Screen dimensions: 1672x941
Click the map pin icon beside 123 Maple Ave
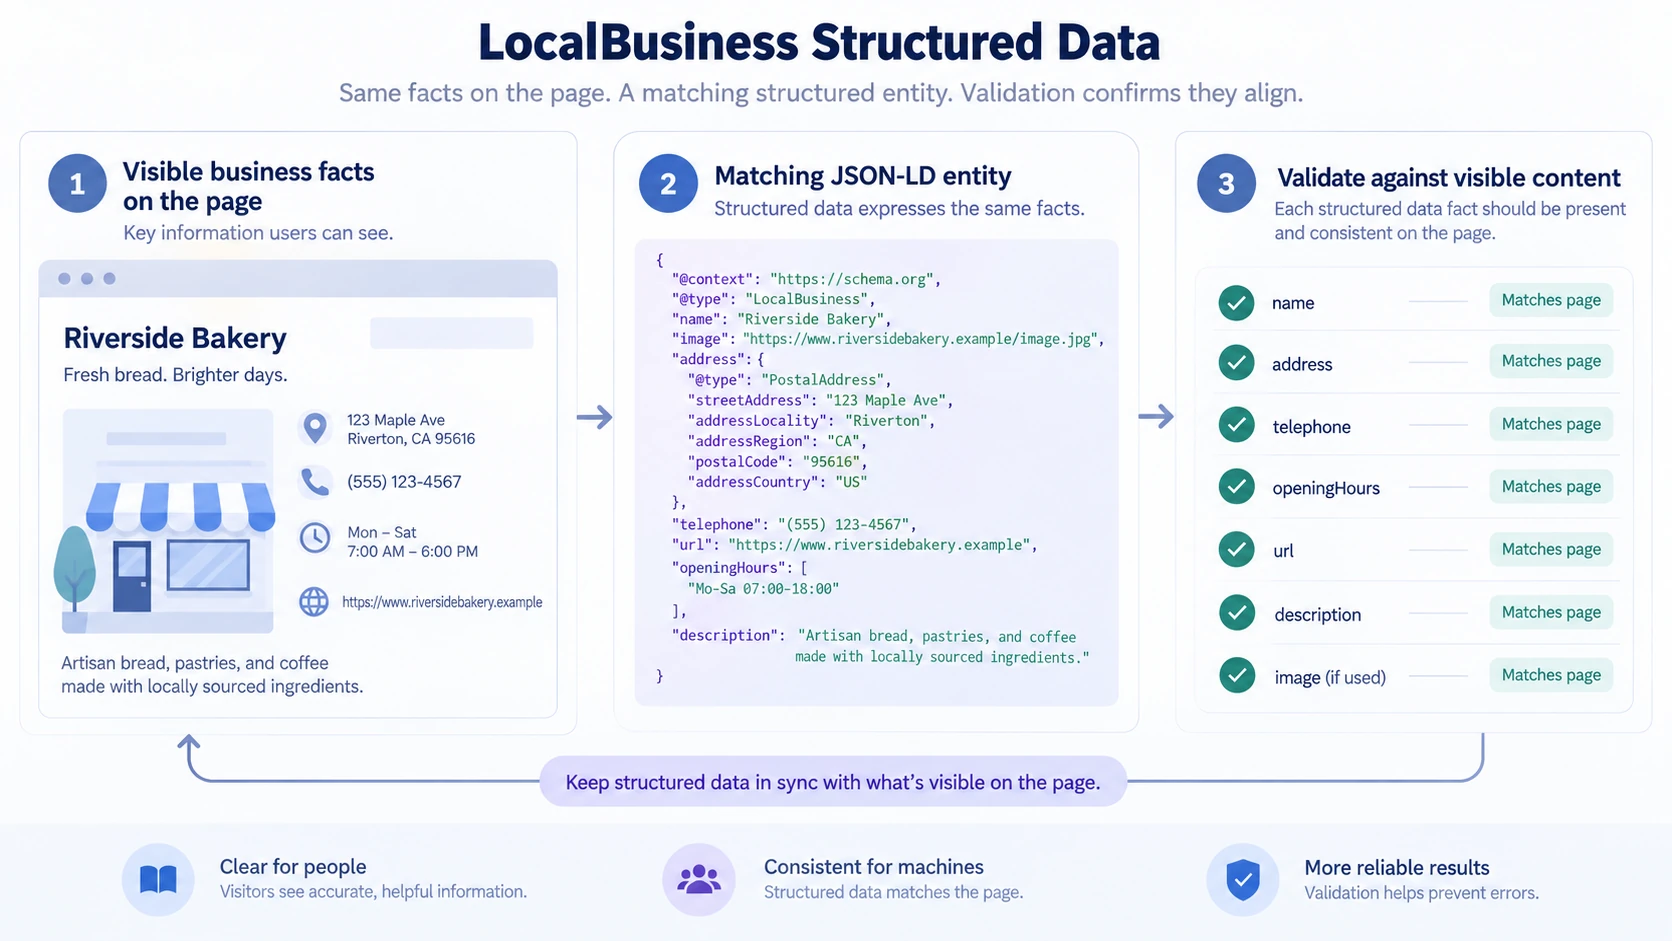[x=315, y=428]
